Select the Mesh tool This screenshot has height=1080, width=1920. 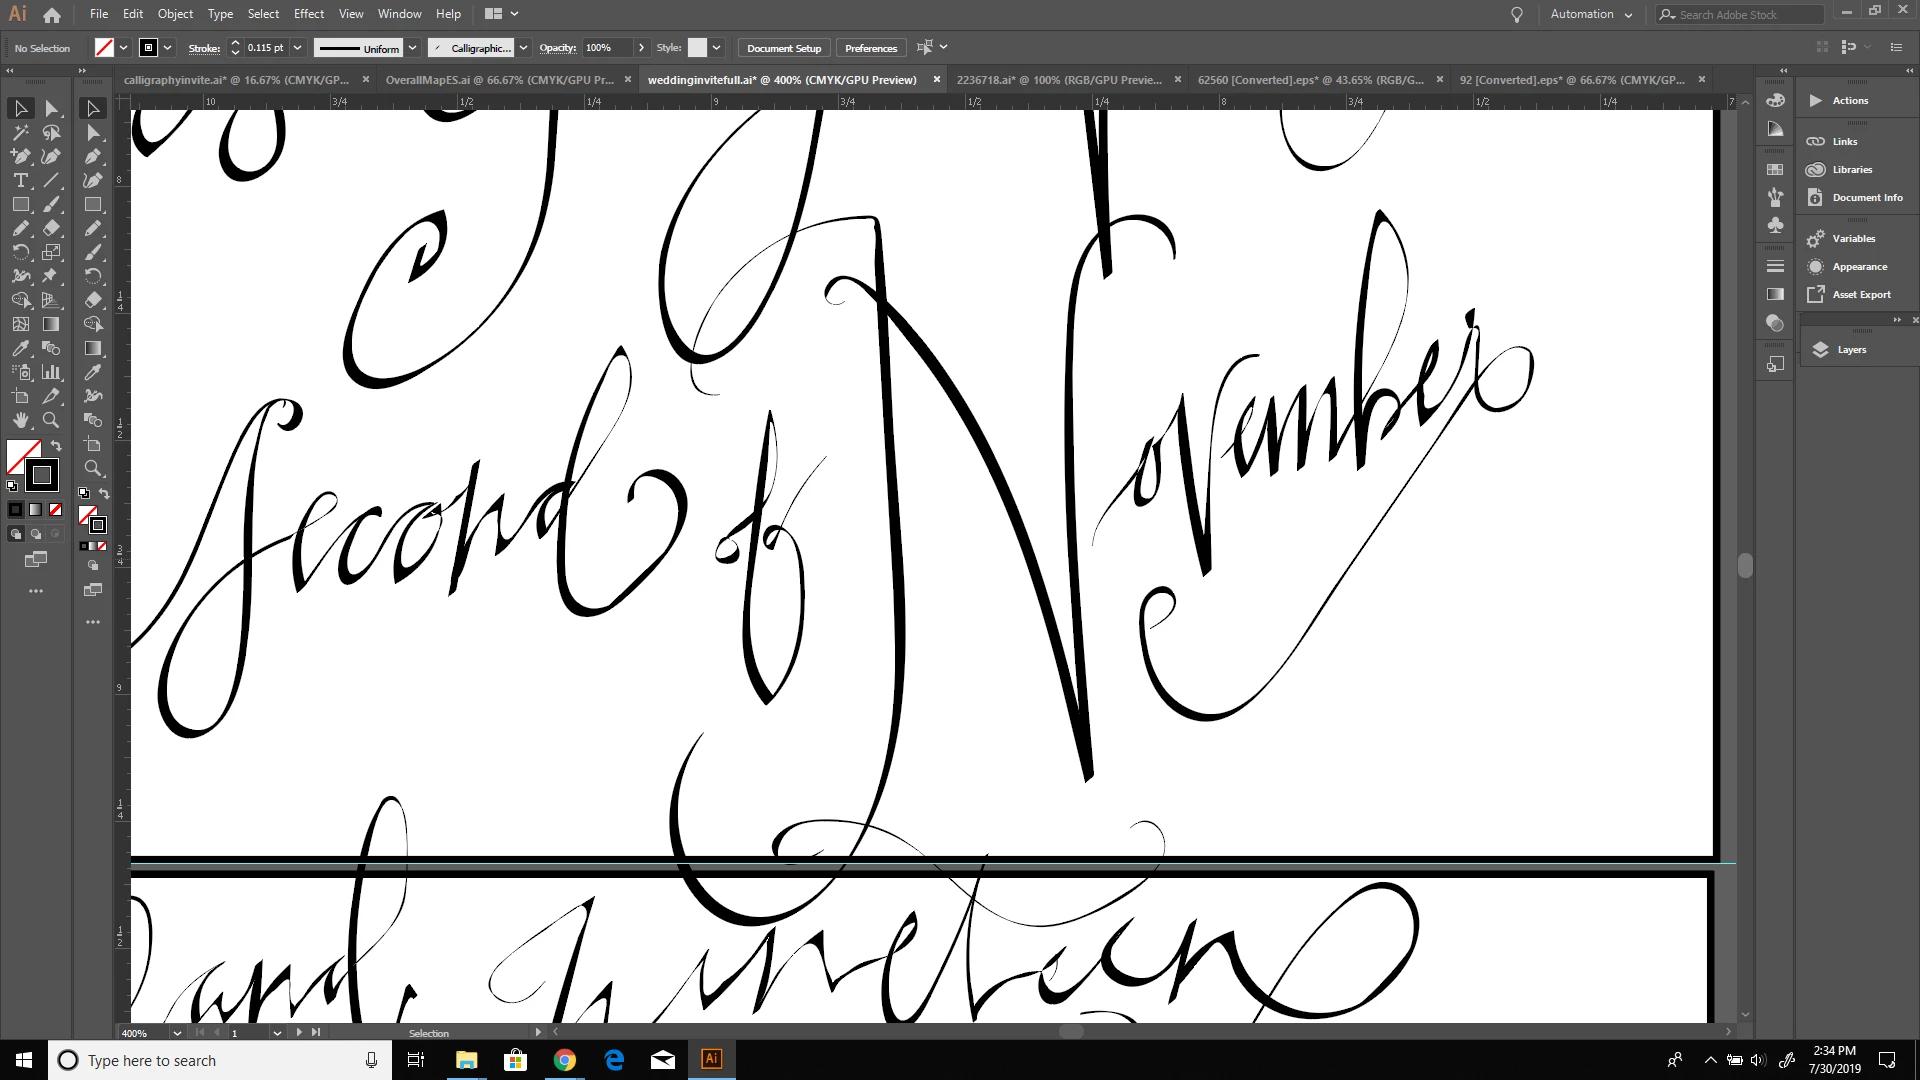(21, 324)
